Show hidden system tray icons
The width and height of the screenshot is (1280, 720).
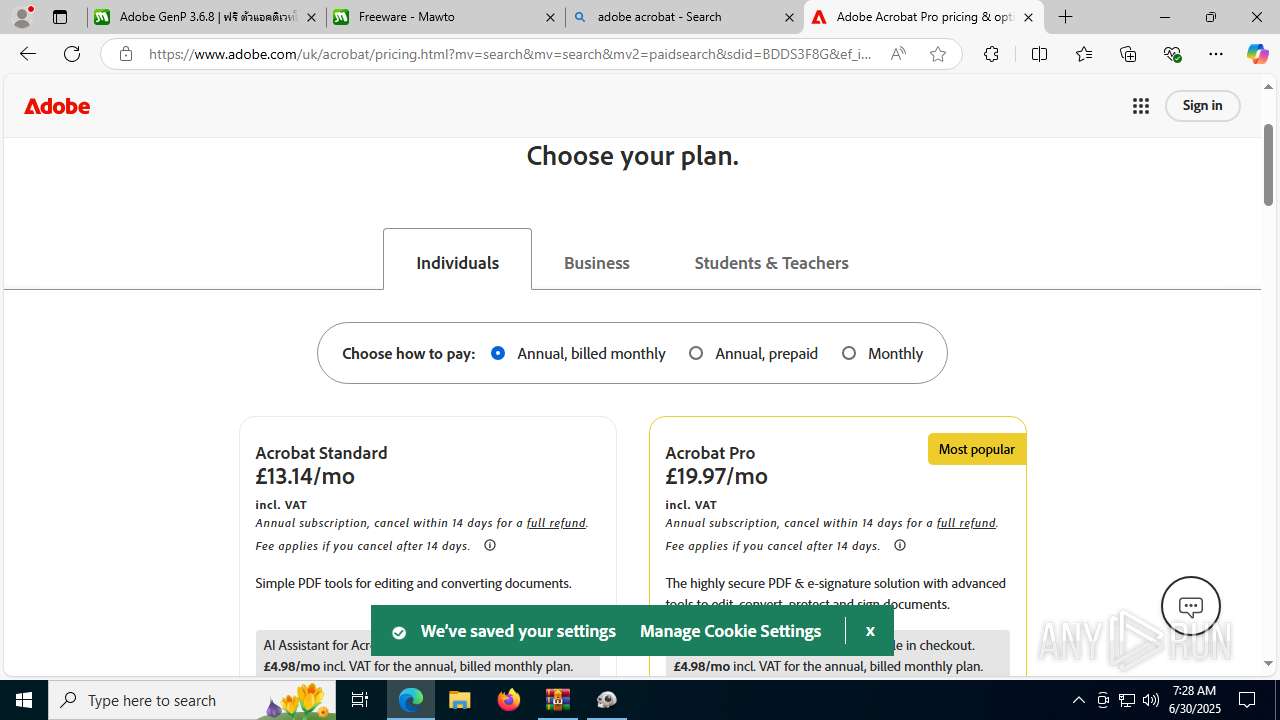1078,700
